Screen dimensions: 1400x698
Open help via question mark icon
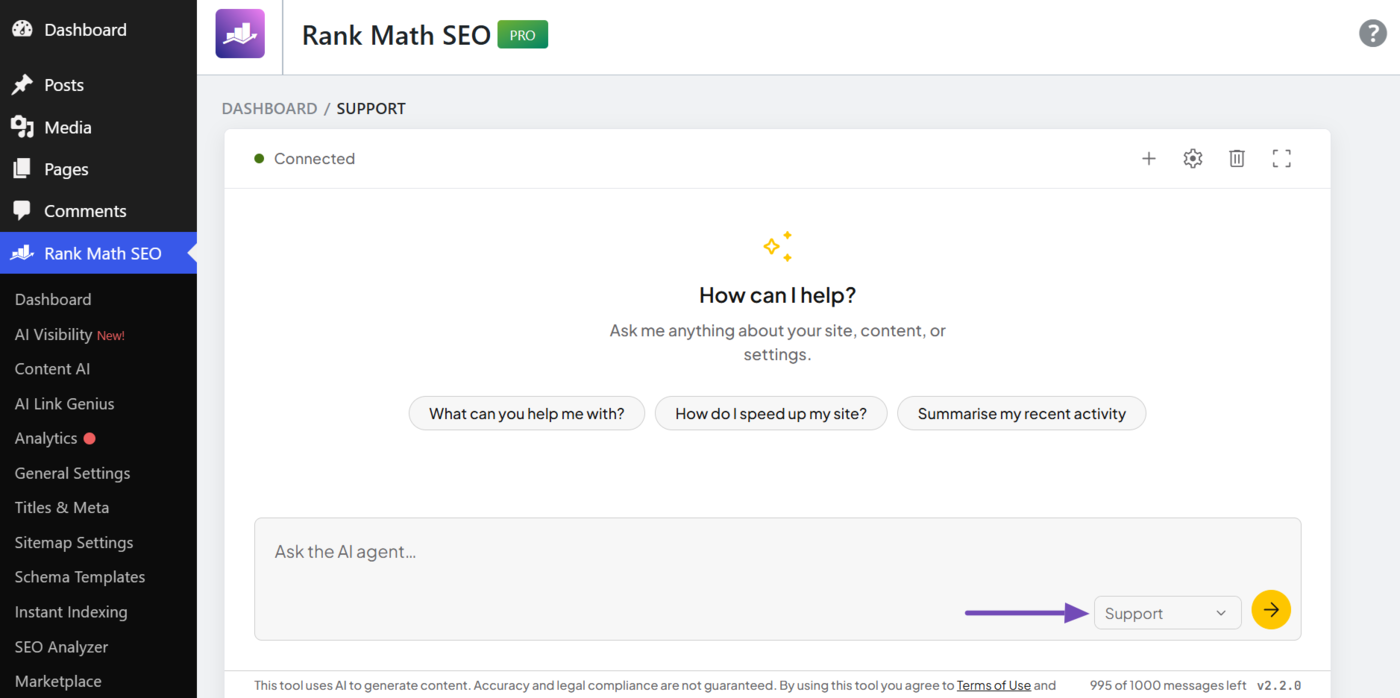click(x=1373, y=33)
